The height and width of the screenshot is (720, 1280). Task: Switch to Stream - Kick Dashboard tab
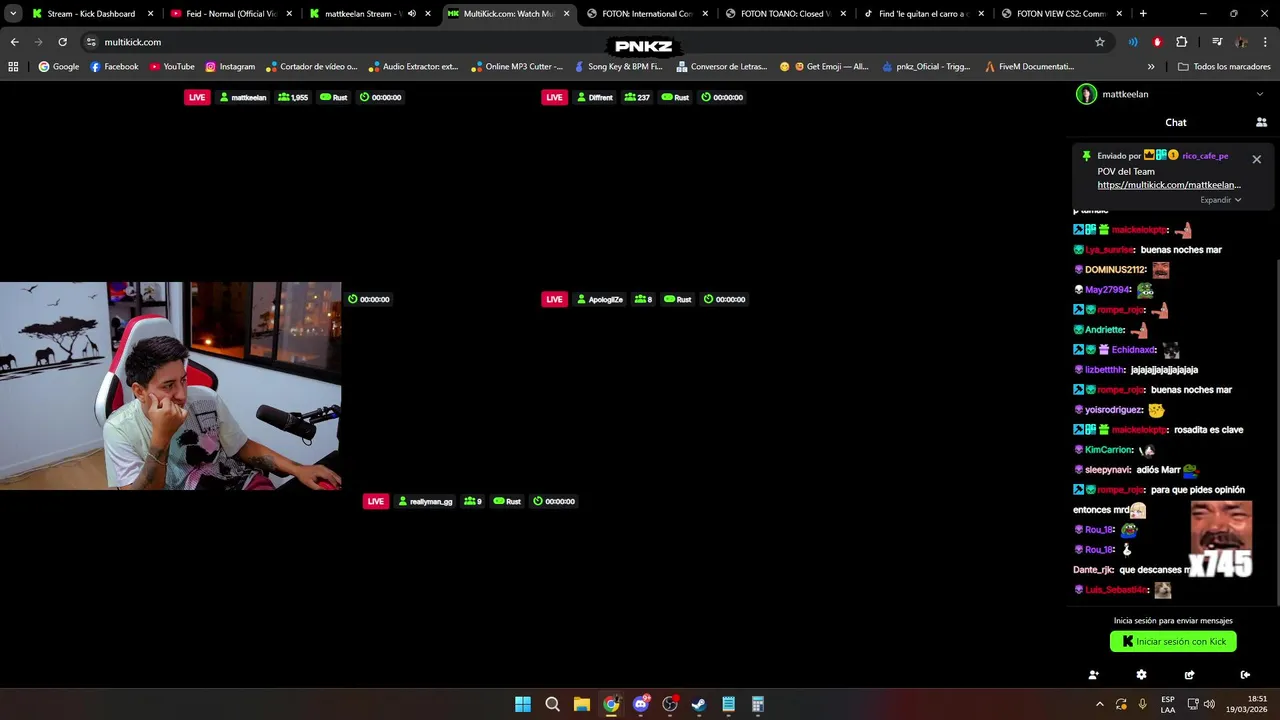91,14
